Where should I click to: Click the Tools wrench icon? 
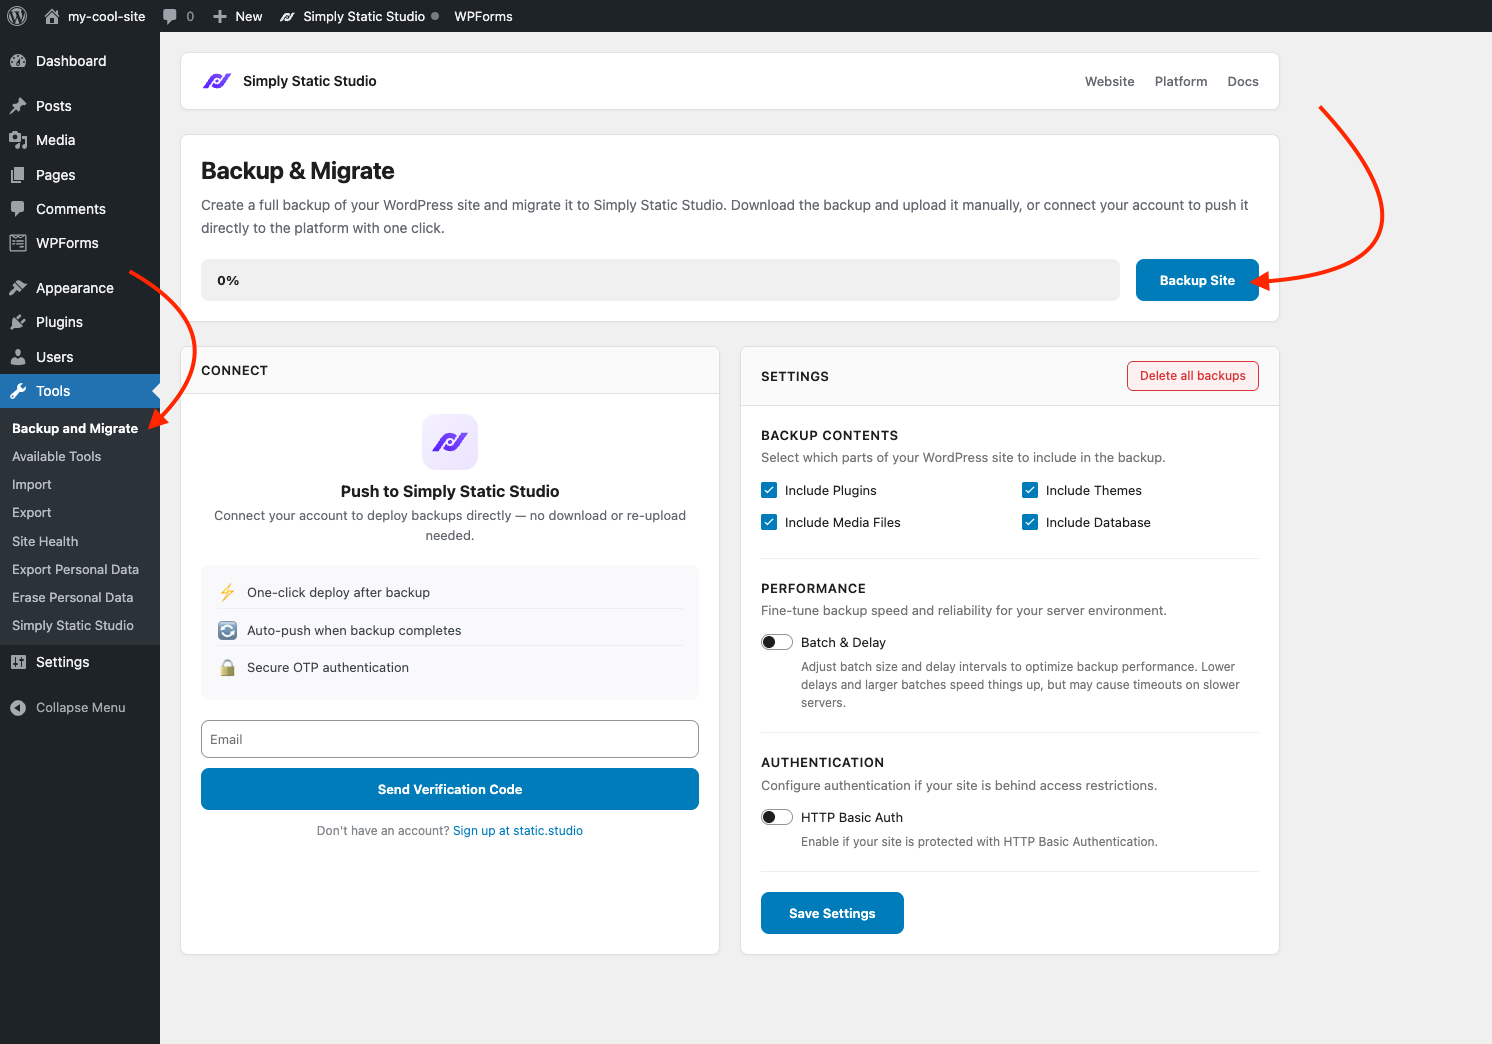coord(18,391)
